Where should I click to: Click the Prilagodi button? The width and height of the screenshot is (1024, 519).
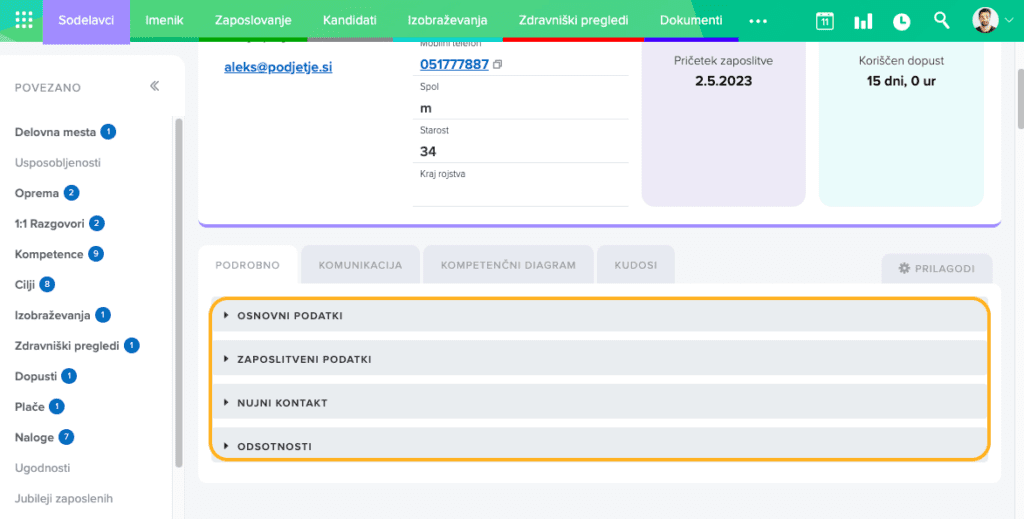(x=936, y=269)
